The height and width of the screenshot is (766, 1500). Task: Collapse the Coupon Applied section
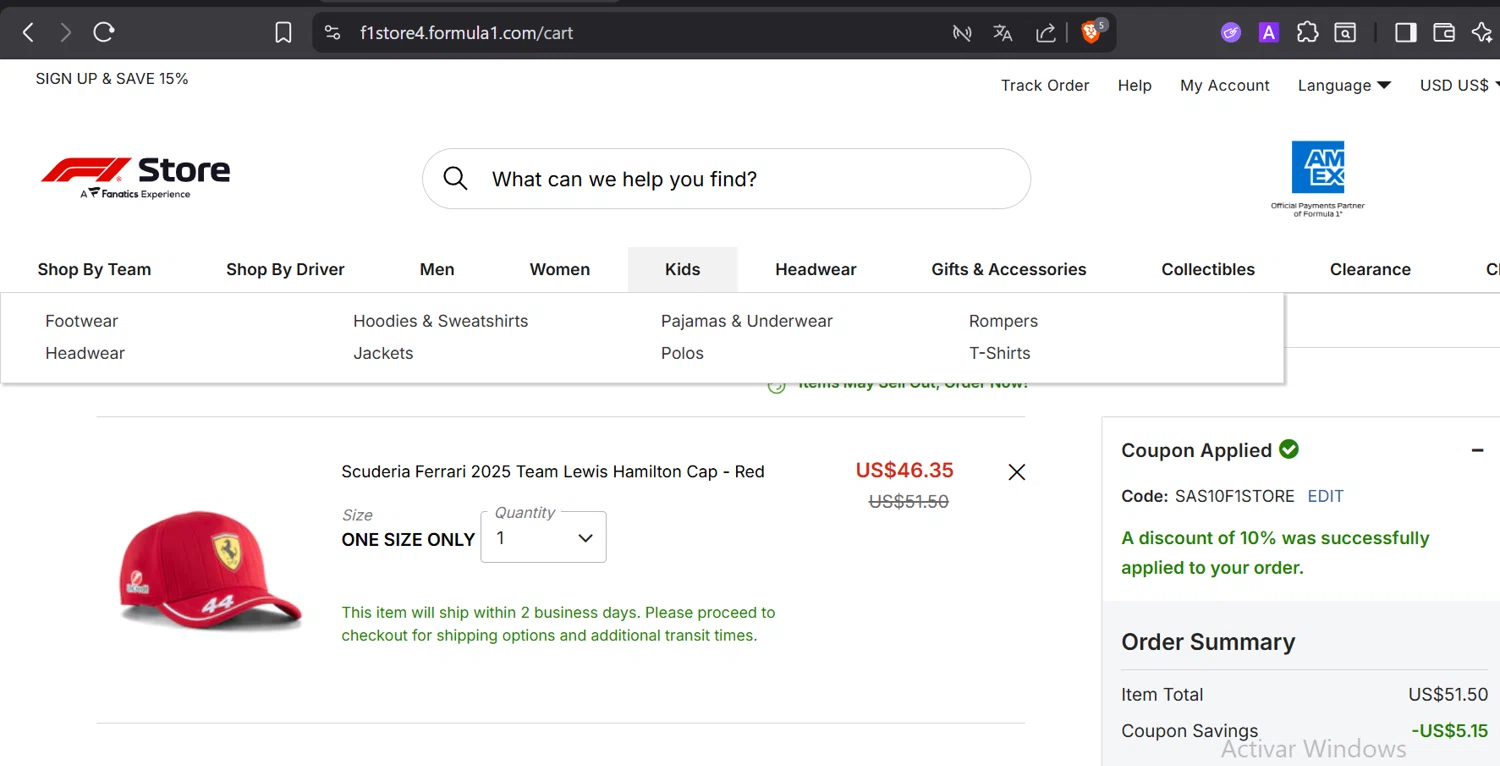pyautogui.click(x=1477, y=451)
